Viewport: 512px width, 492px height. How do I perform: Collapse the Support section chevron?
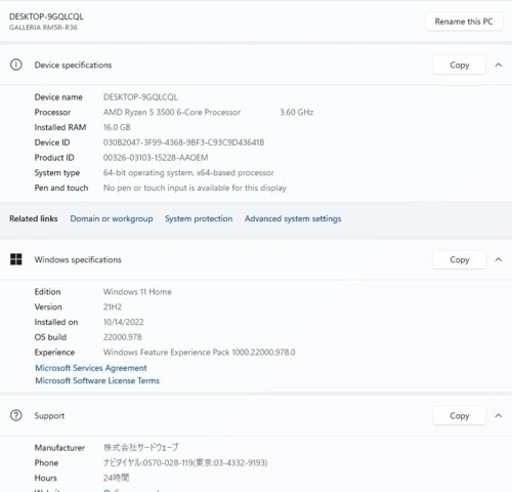(x=498, y=416)
